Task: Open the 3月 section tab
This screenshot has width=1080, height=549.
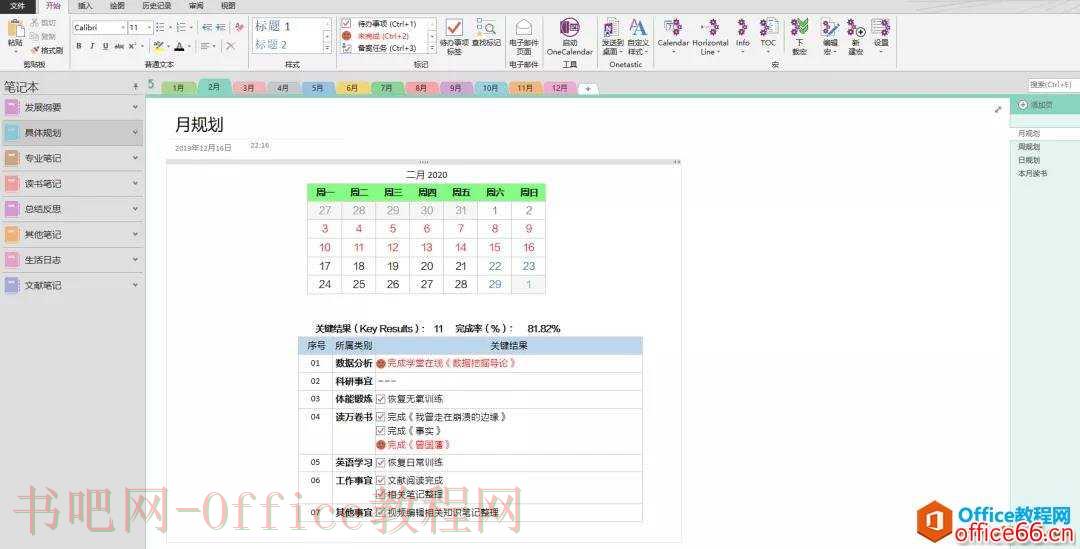Action: [249, 88]
